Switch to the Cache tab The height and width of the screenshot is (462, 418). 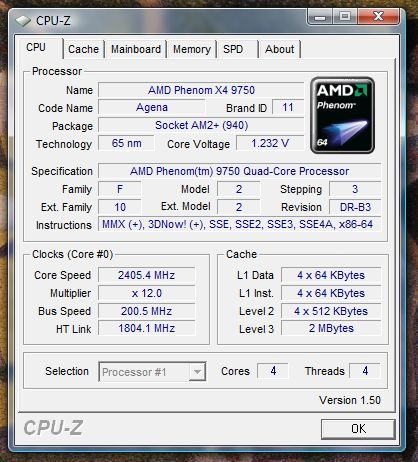(x=83, y=49)
